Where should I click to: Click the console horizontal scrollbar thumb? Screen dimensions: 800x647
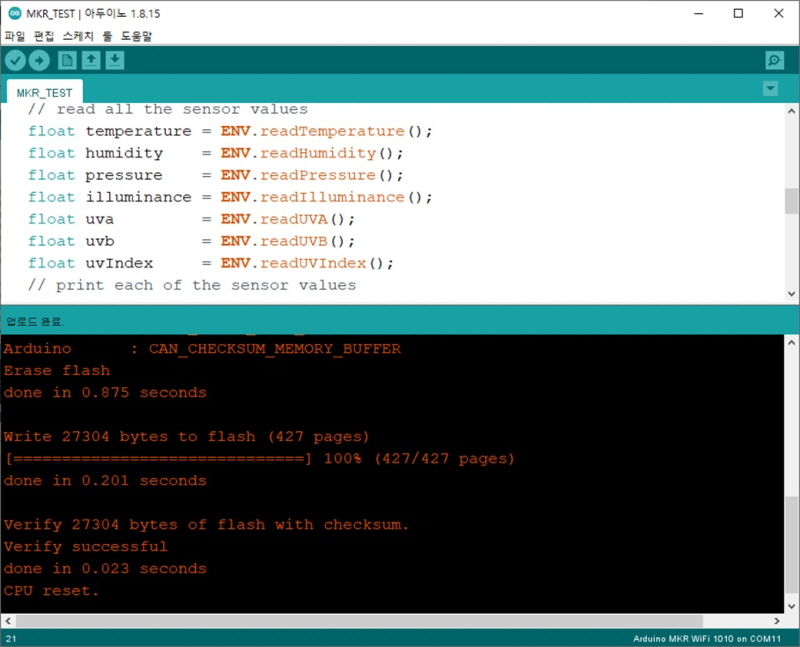359,621
